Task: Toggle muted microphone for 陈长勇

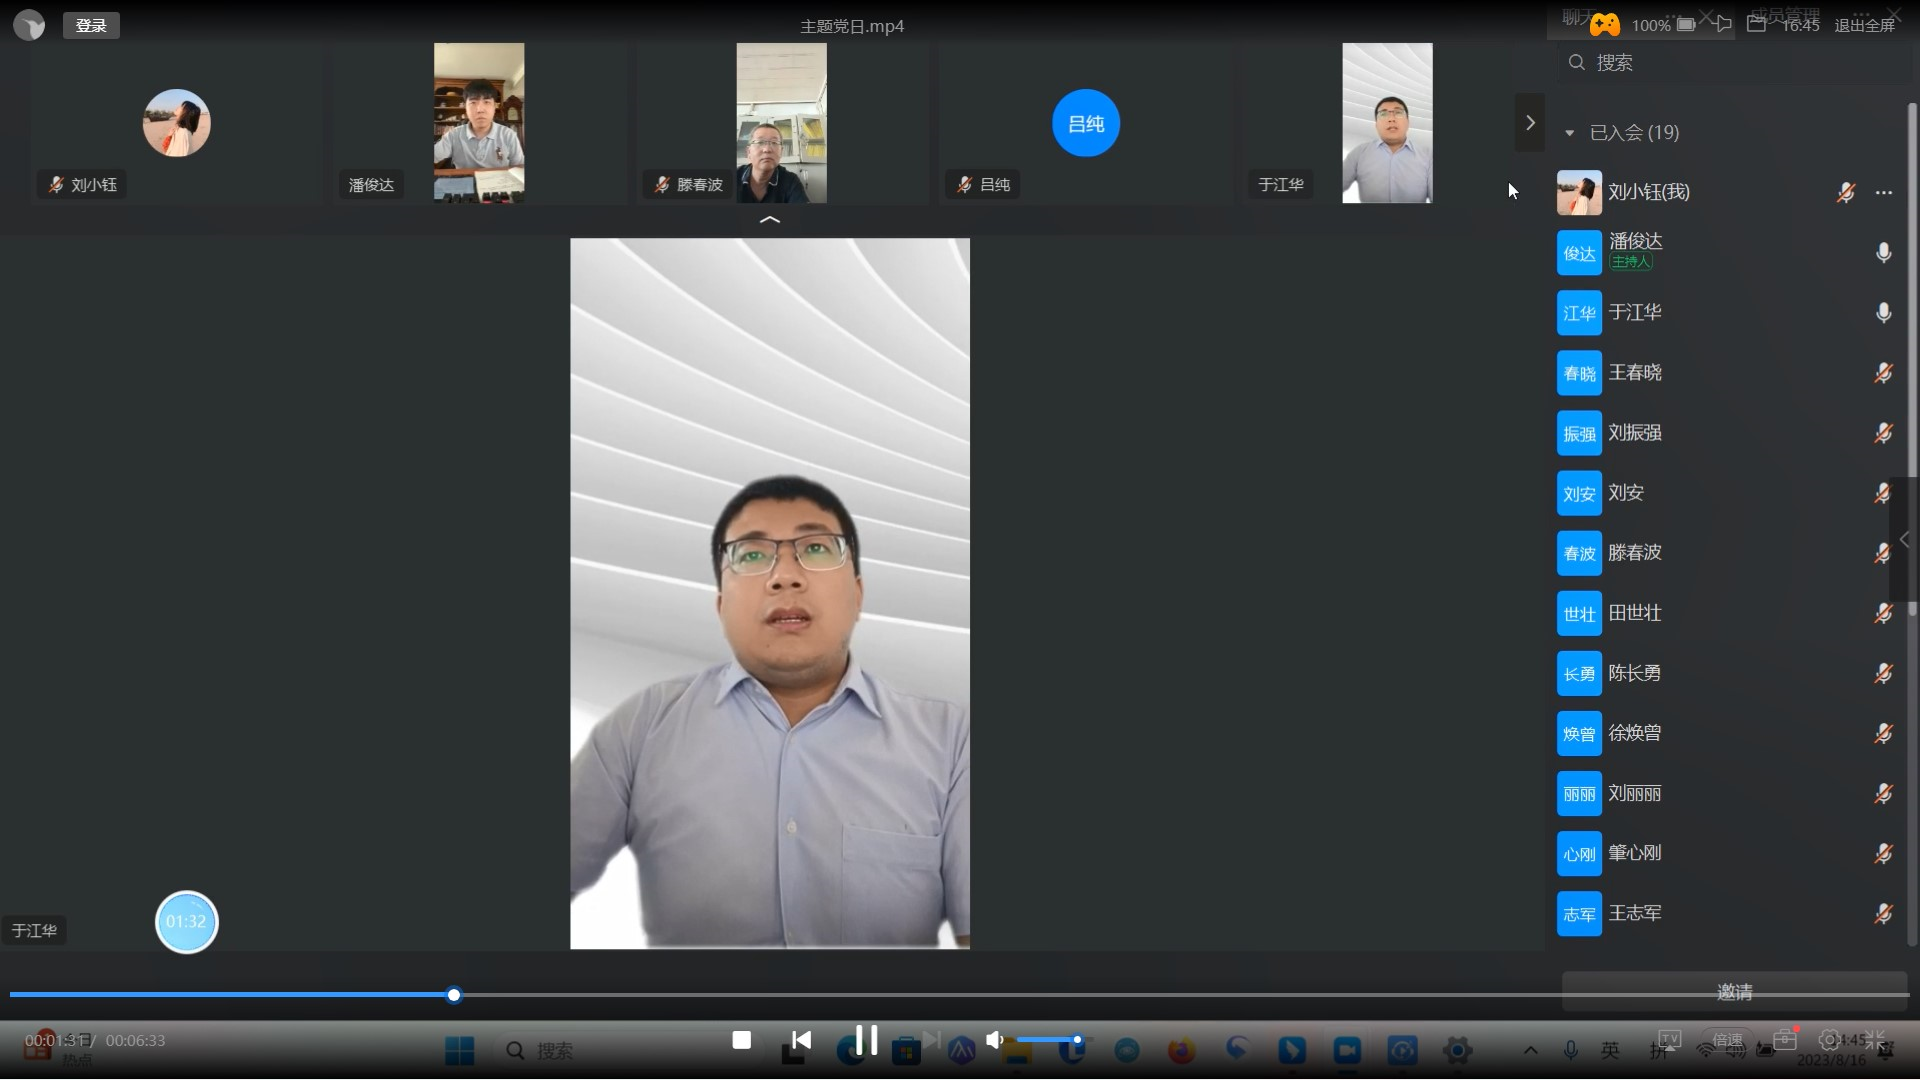Action: pos(1883,673)
